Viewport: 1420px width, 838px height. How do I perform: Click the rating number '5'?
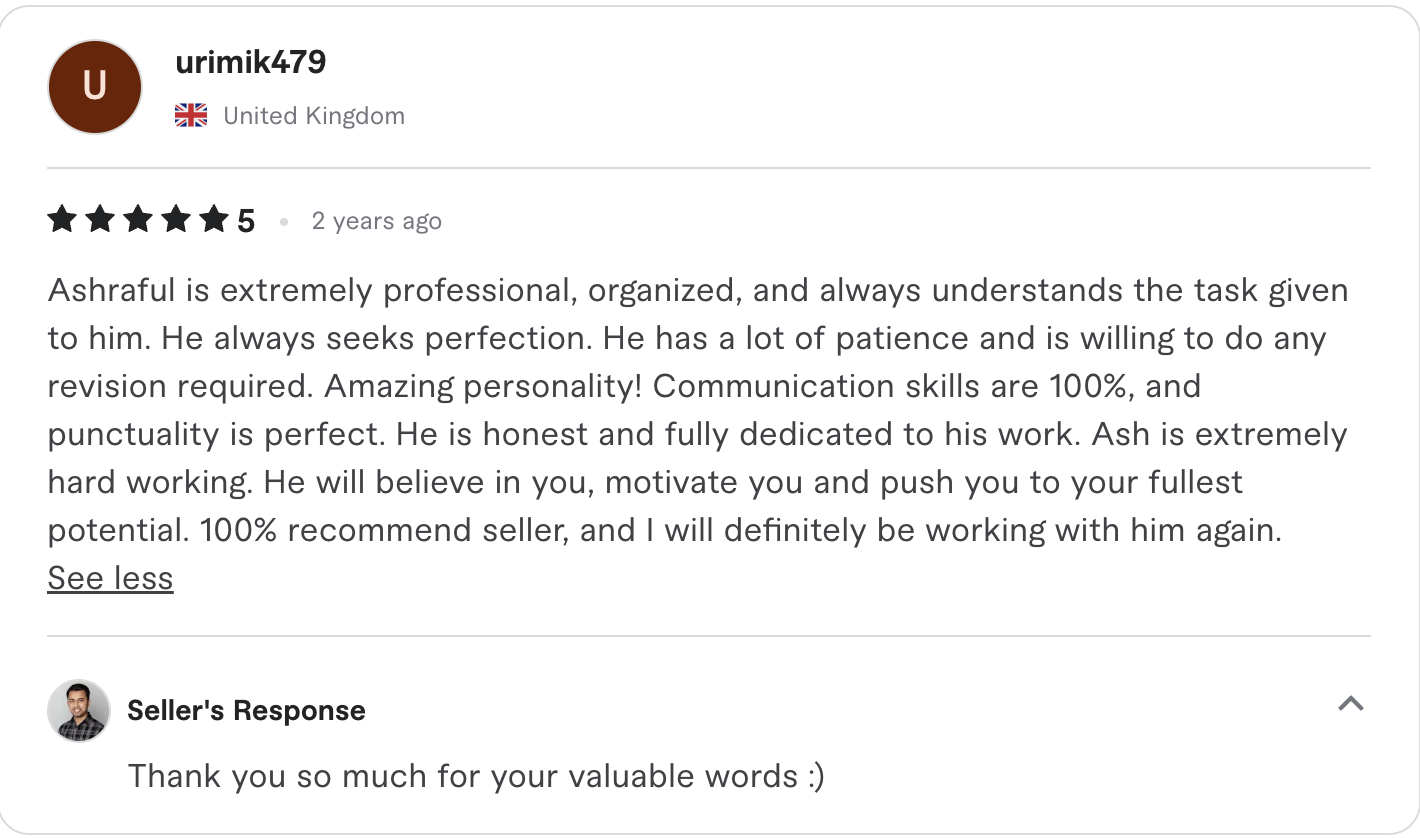click(247, 219)
